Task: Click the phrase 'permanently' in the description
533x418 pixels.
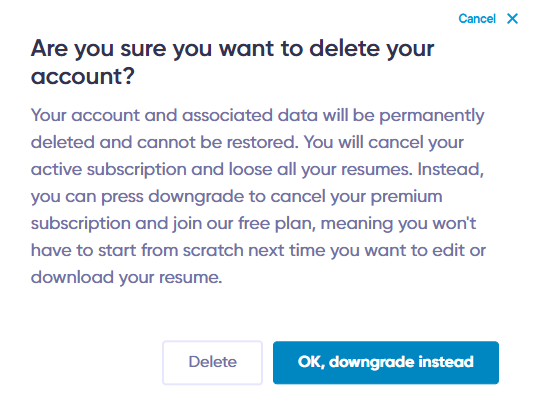Action: point(432,116)
